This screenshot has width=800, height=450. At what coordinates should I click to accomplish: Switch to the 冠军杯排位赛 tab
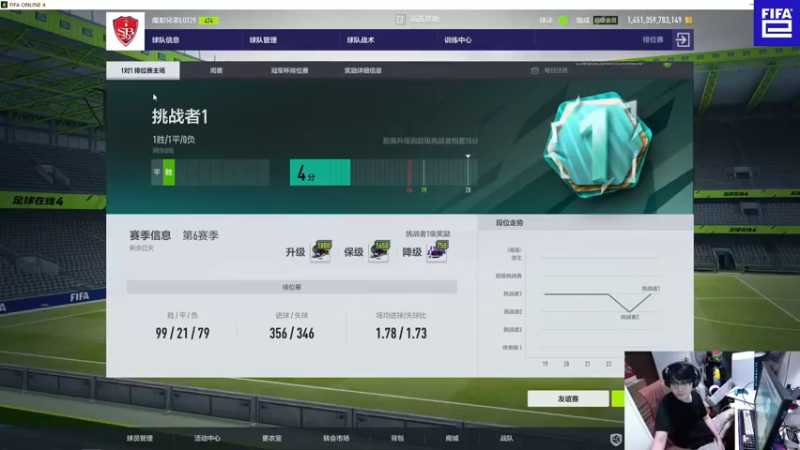click(x=289, y=70)
